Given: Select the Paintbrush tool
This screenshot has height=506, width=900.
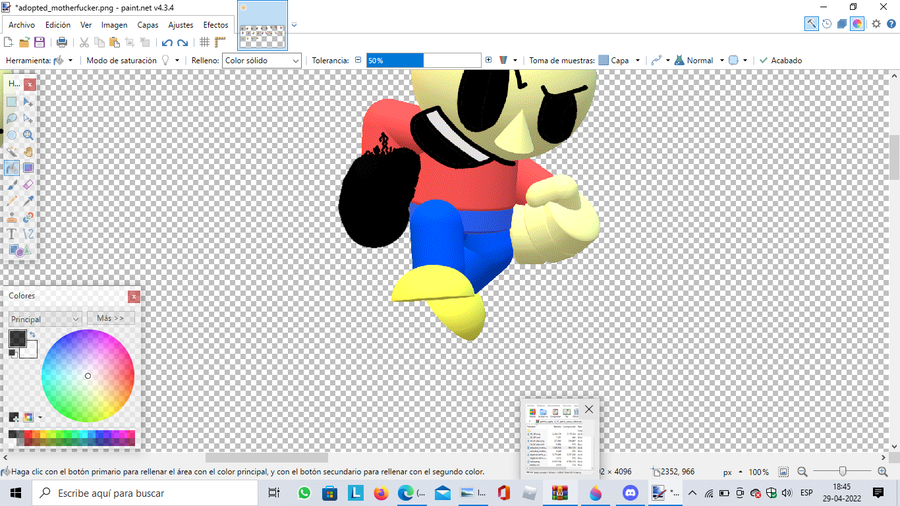Looking at the screenshot, I should tap(11, 185).
